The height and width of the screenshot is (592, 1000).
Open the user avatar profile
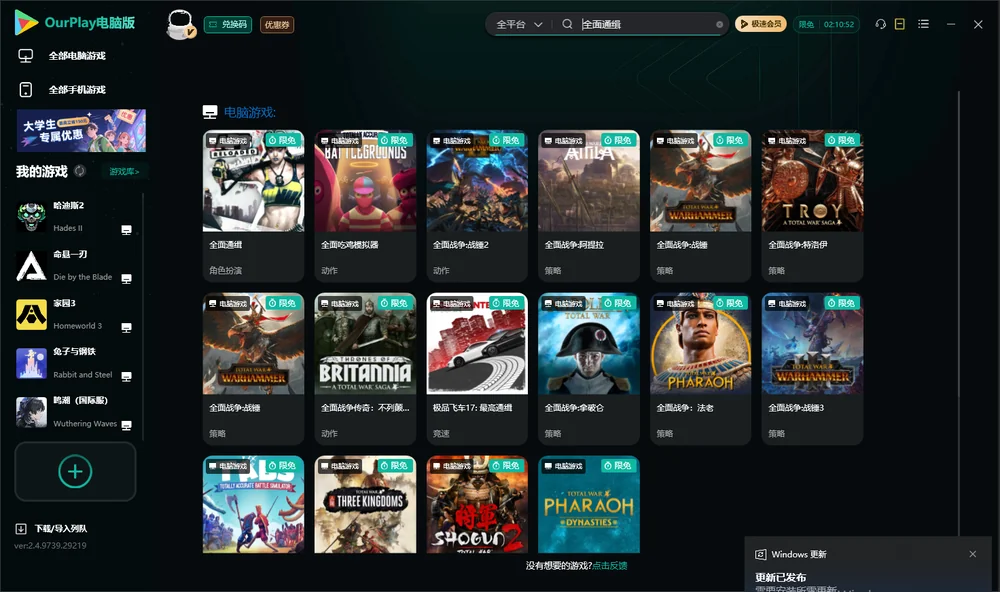[x=180, y=25]
